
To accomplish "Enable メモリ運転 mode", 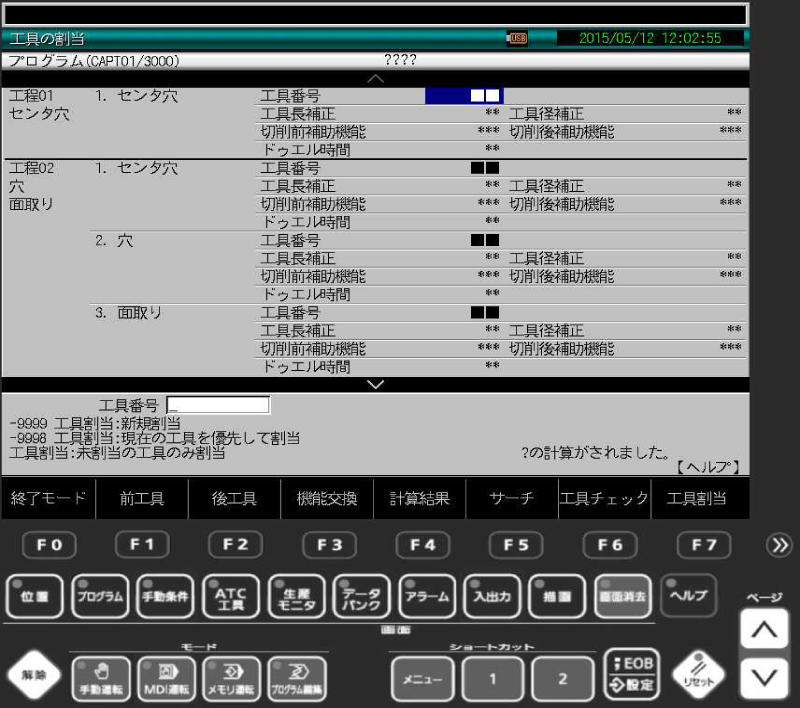I will point(231,677).
